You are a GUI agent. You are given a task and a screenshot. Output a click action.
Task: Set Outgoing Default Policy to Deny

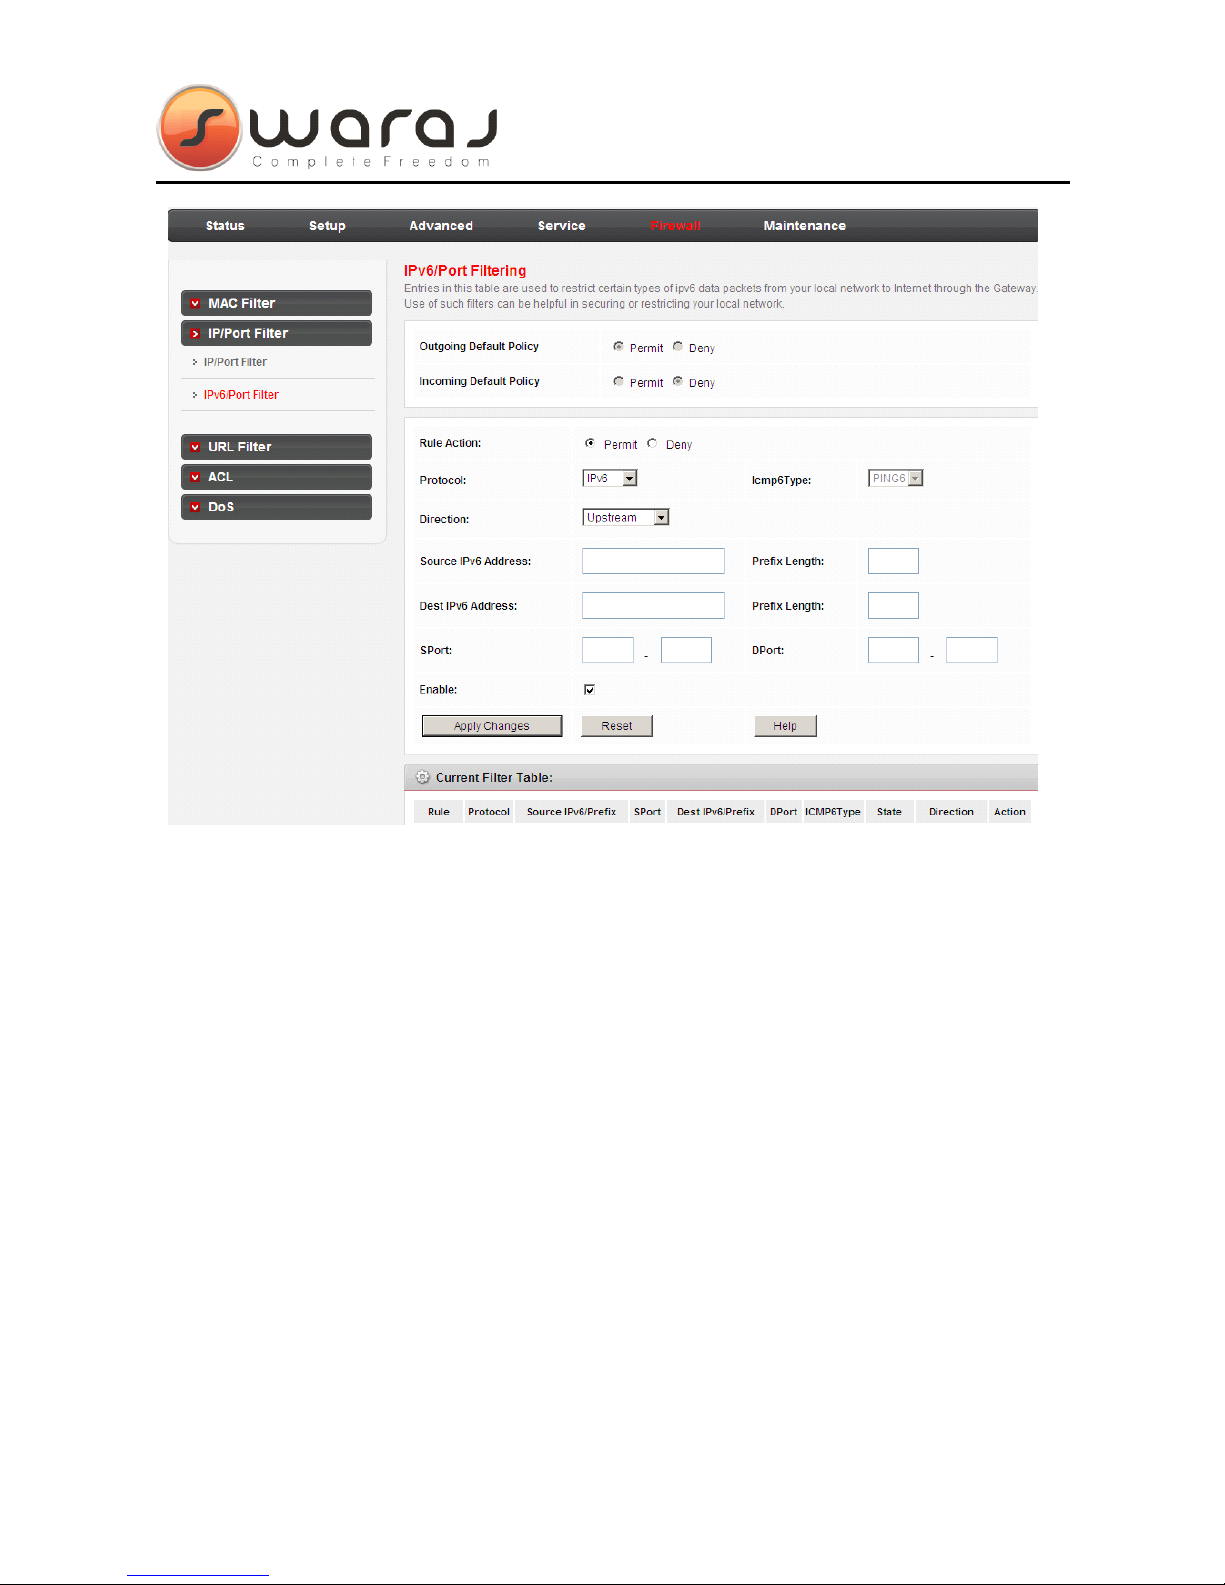(x=677, y=346)
